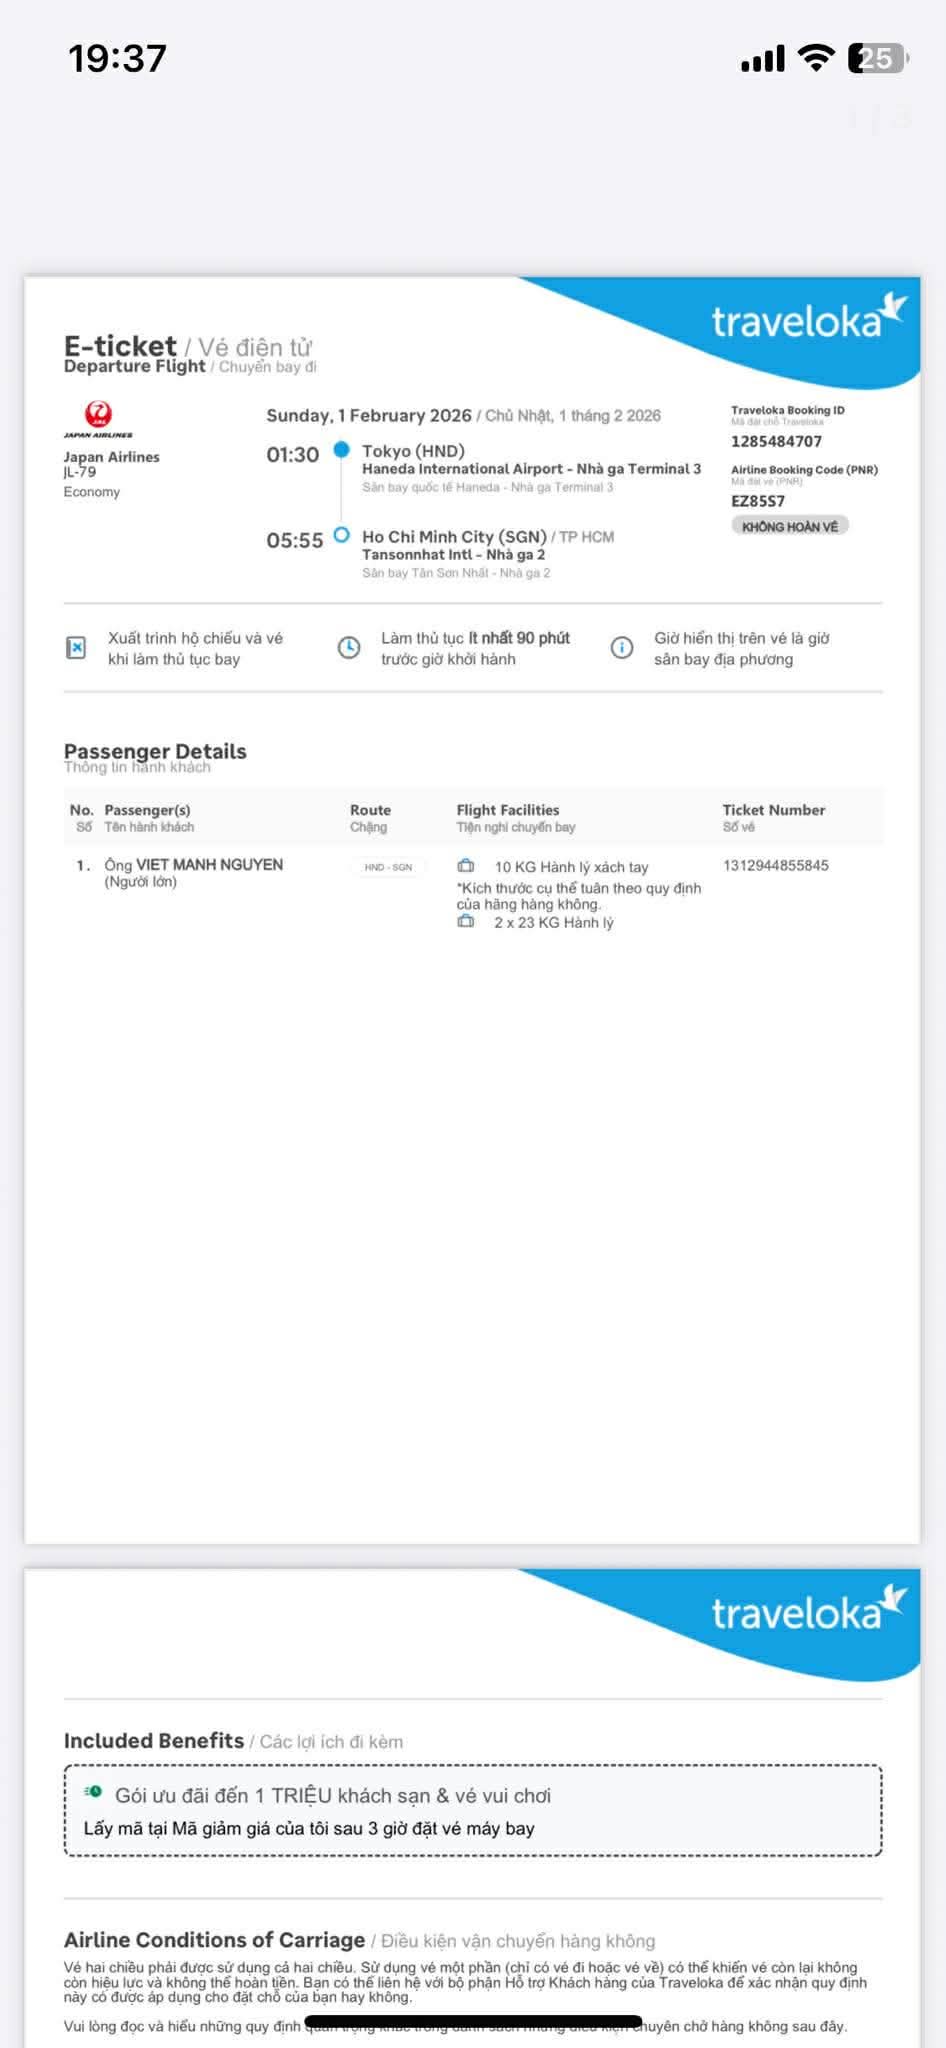The width and height of the screenshot is (946, 2048).
Task: Click the green discount package icon
Action: pos(93,1792)
